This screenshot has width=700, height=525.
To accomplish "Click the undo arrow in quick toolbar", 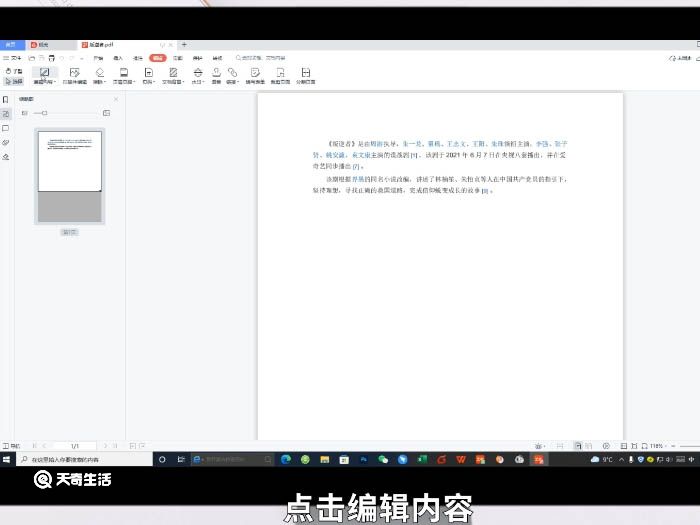I will pyautogui.click(x=62, y=58).
